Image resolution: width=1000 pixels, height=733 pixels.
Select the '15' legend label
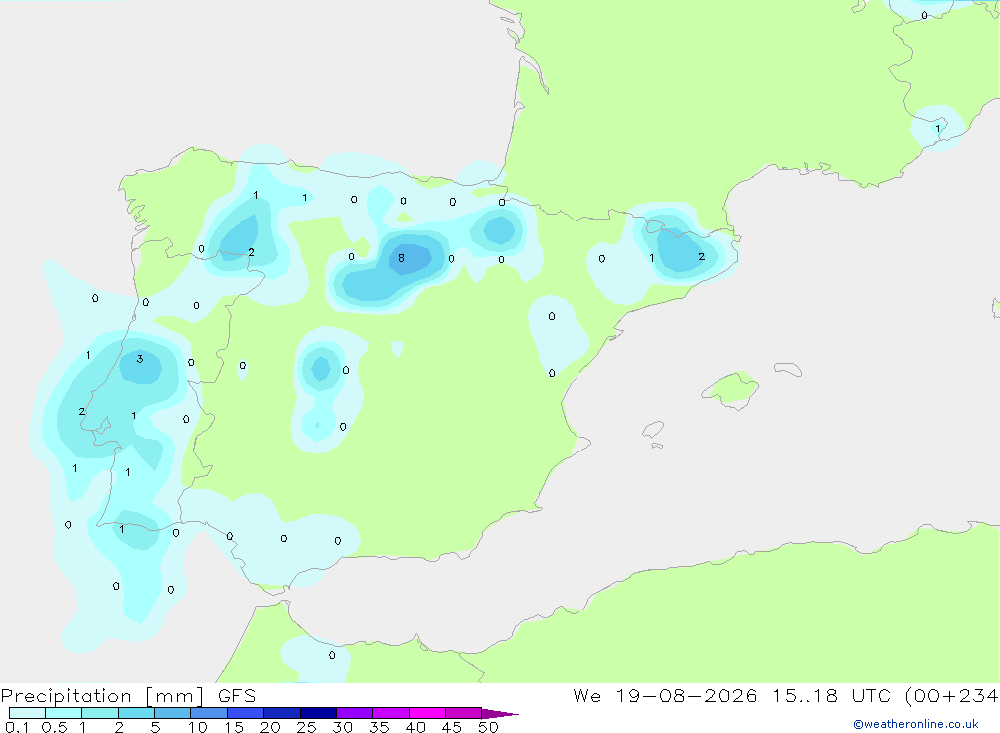coord(233,727)
